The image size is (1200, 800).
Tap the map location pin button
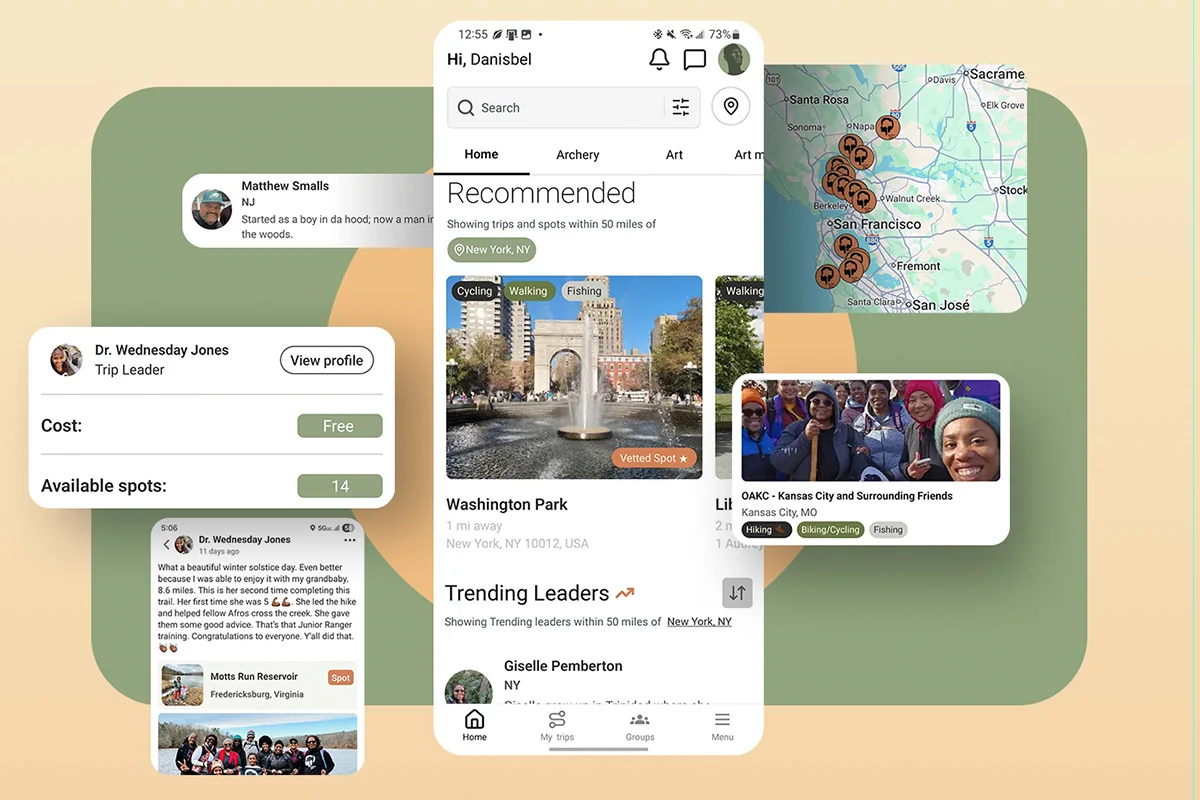pos(731,107)
